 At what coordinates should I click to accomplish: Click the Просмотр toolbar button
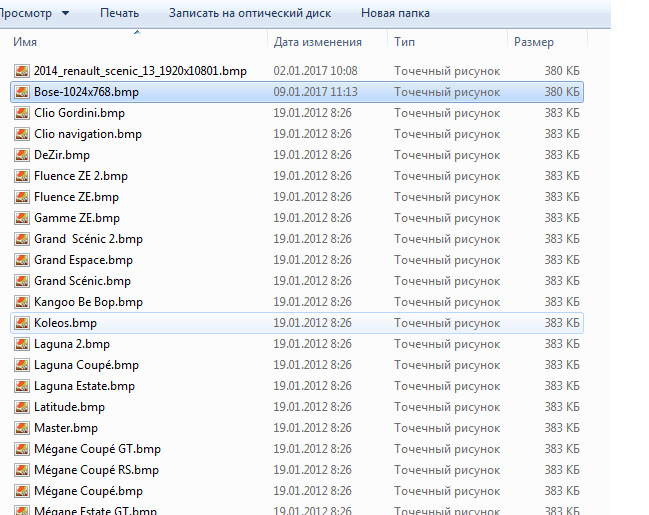26,13
